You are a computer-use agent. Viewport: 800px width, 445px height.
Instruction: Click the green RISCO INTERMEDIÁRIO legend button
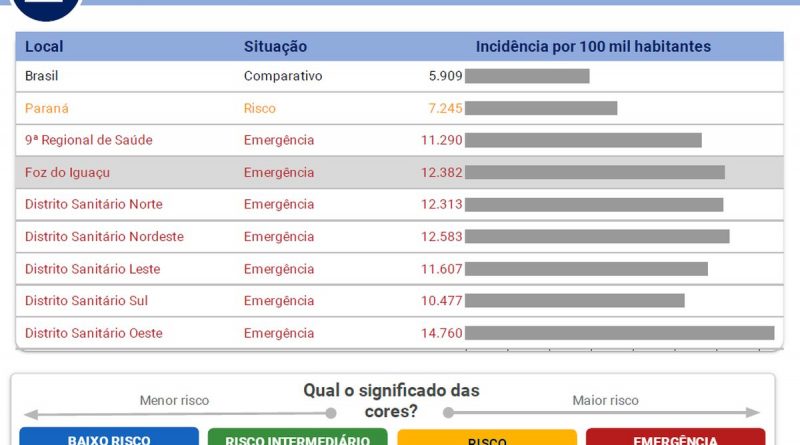[x=297, y=438]
